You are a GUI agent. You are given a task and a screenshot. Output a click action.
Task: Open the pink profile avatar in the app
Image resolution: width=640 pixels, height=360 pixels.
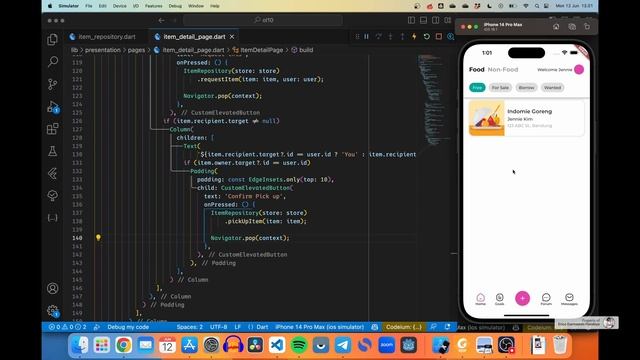point(579,69)
